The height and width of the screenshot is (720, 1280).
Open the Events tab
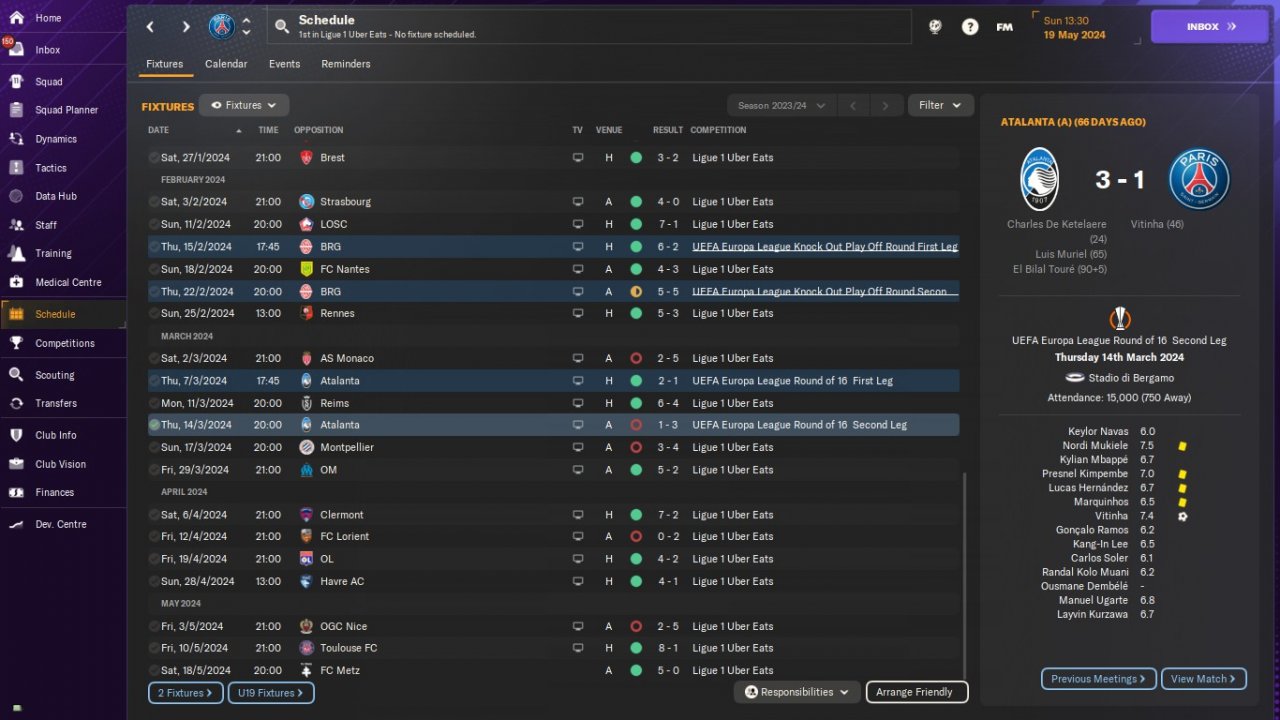[284, 64]
